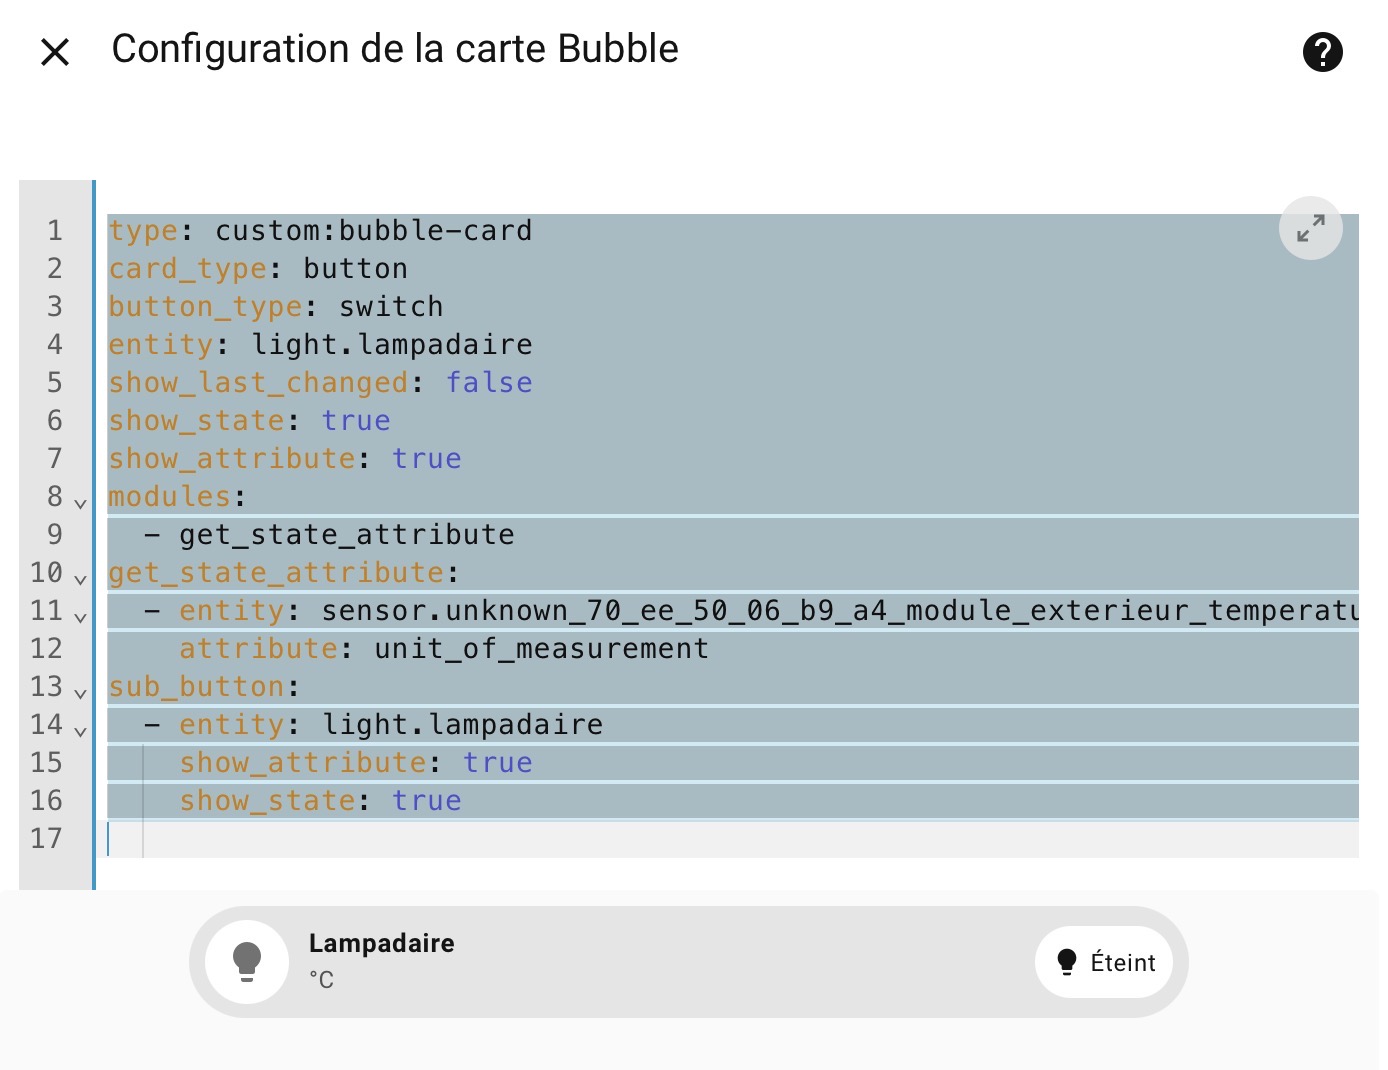
Task: Collapse the get_state_attribute block at line 10
Action: pos(81,578)
